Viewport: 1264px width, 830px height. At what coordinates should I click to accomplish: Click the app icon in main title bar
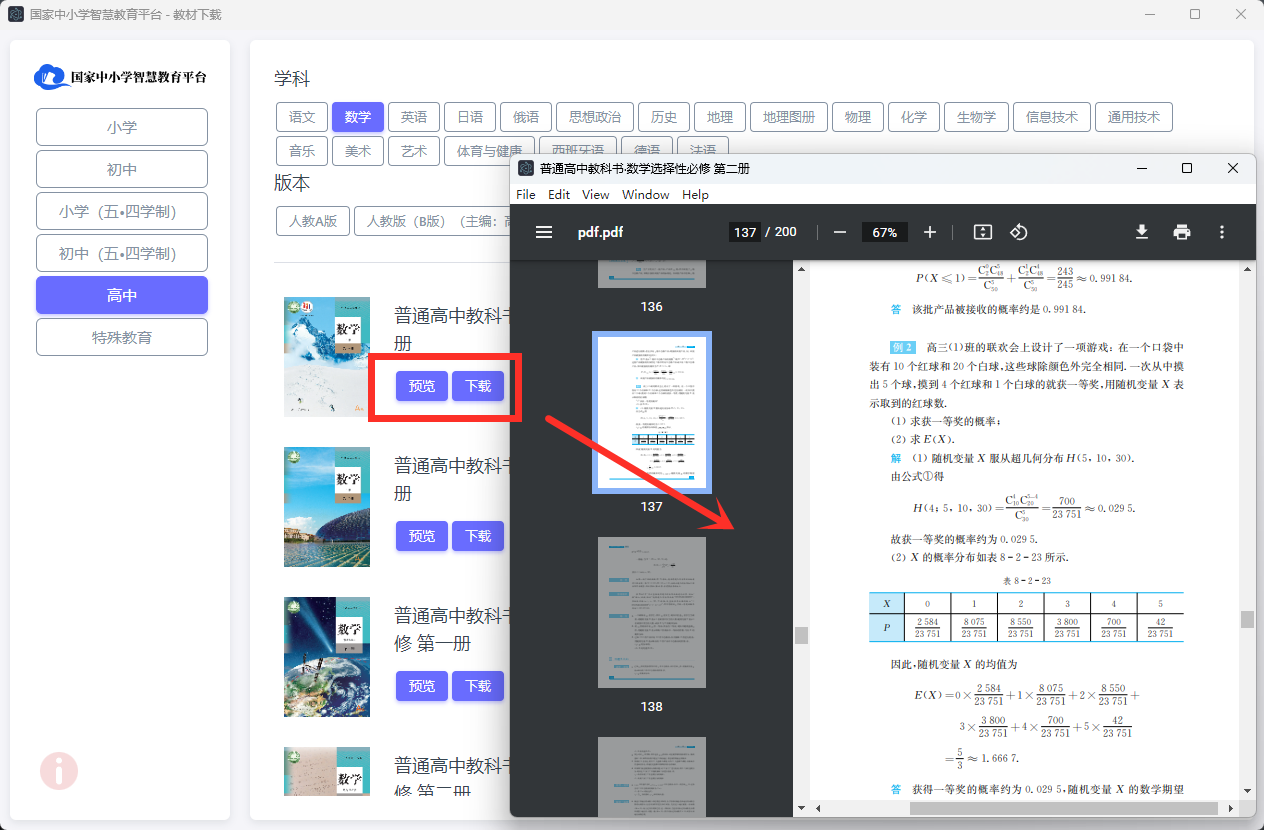tap(16, 14)
